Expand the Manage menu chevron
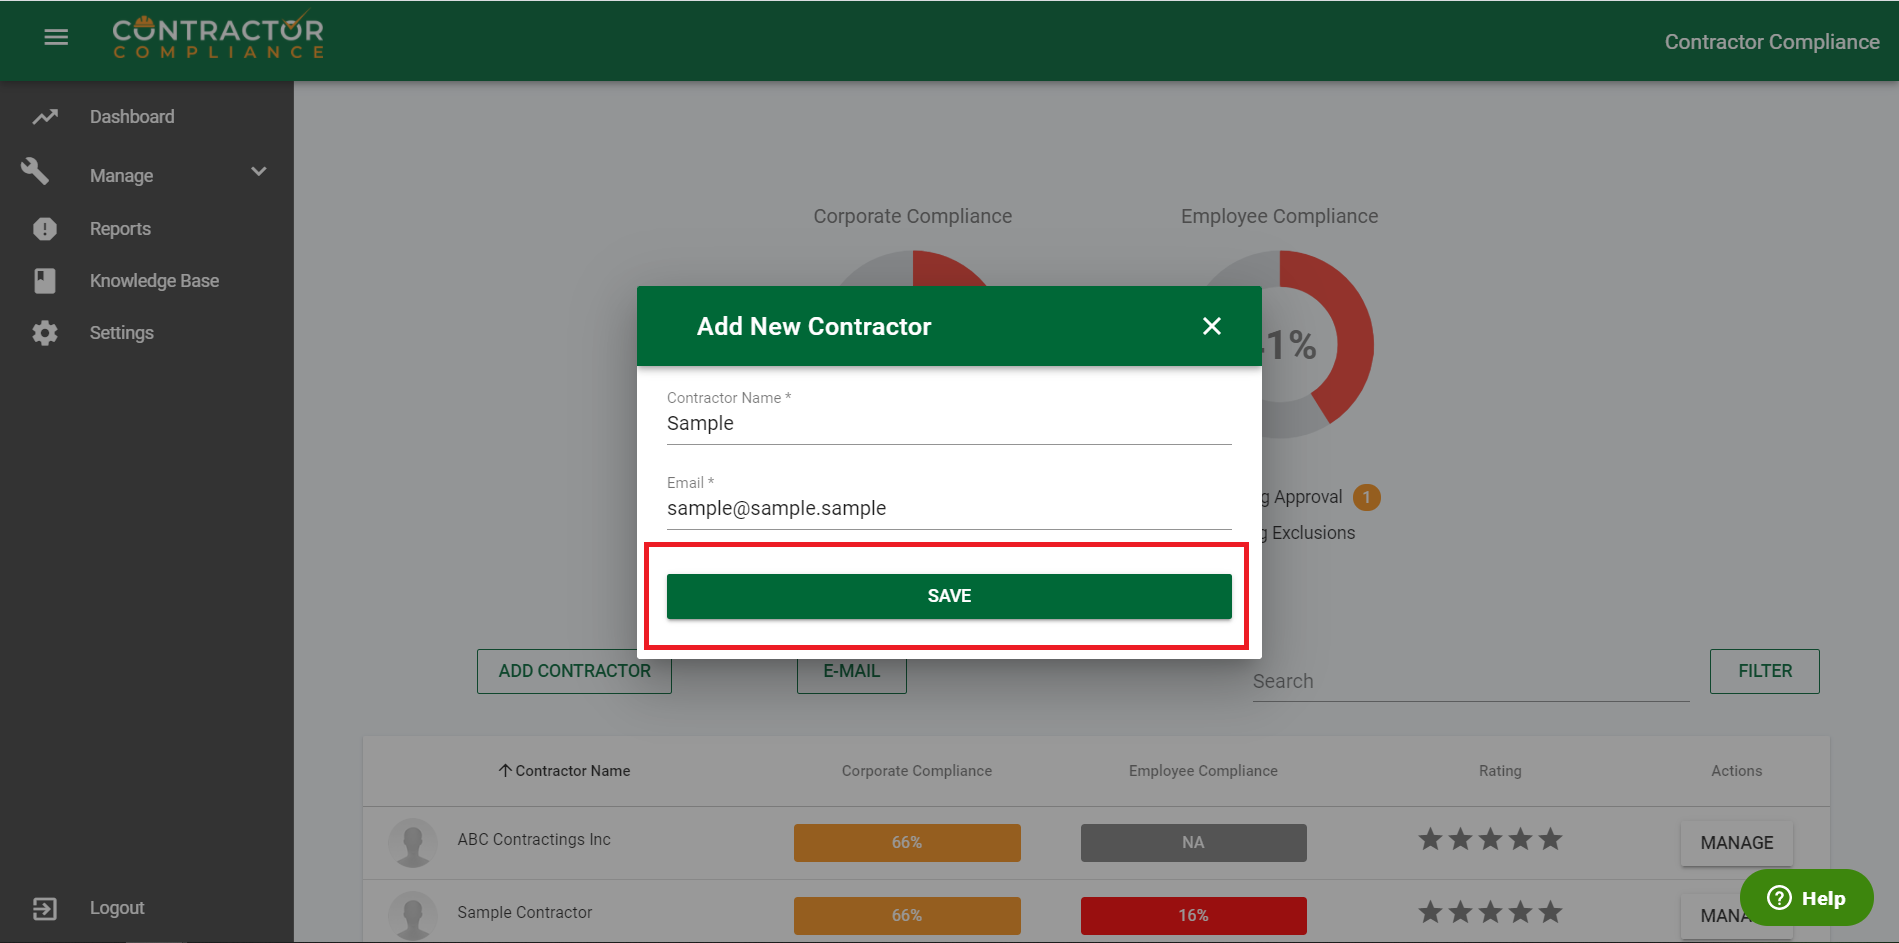Viewport: 1899px width, 943px height. point(259,172)
